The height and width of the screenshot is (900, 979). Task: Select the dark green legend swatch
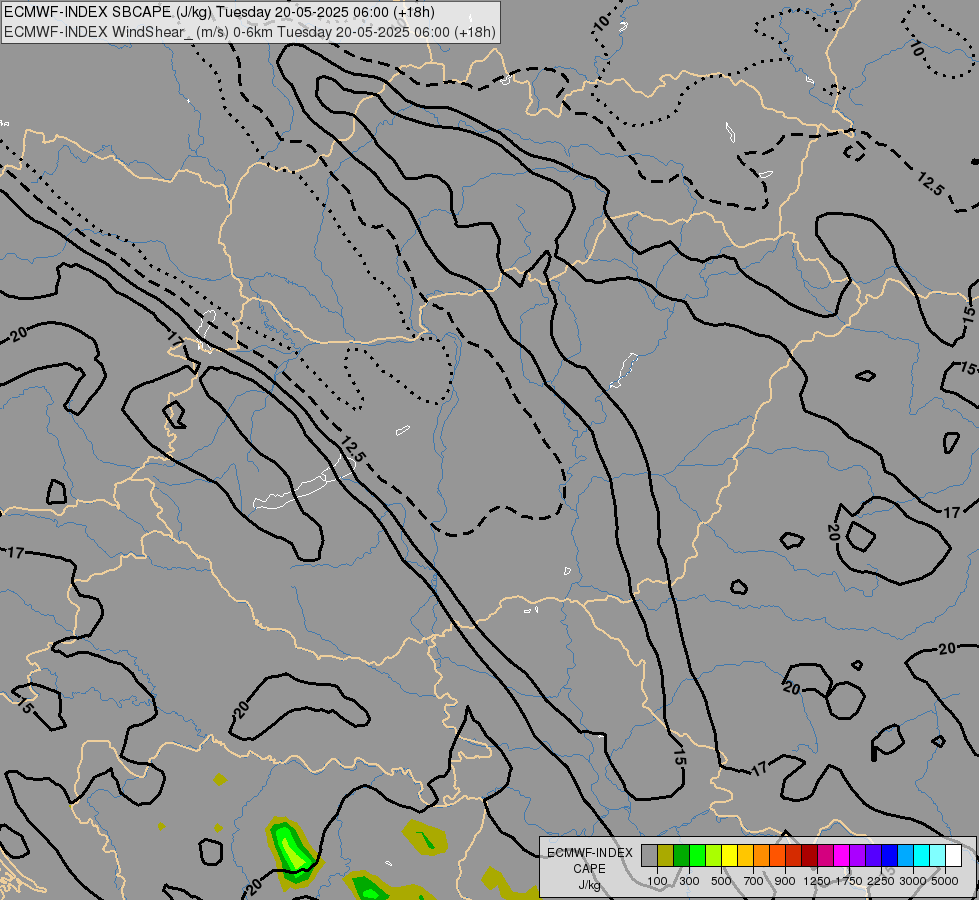tap(682, 856)
